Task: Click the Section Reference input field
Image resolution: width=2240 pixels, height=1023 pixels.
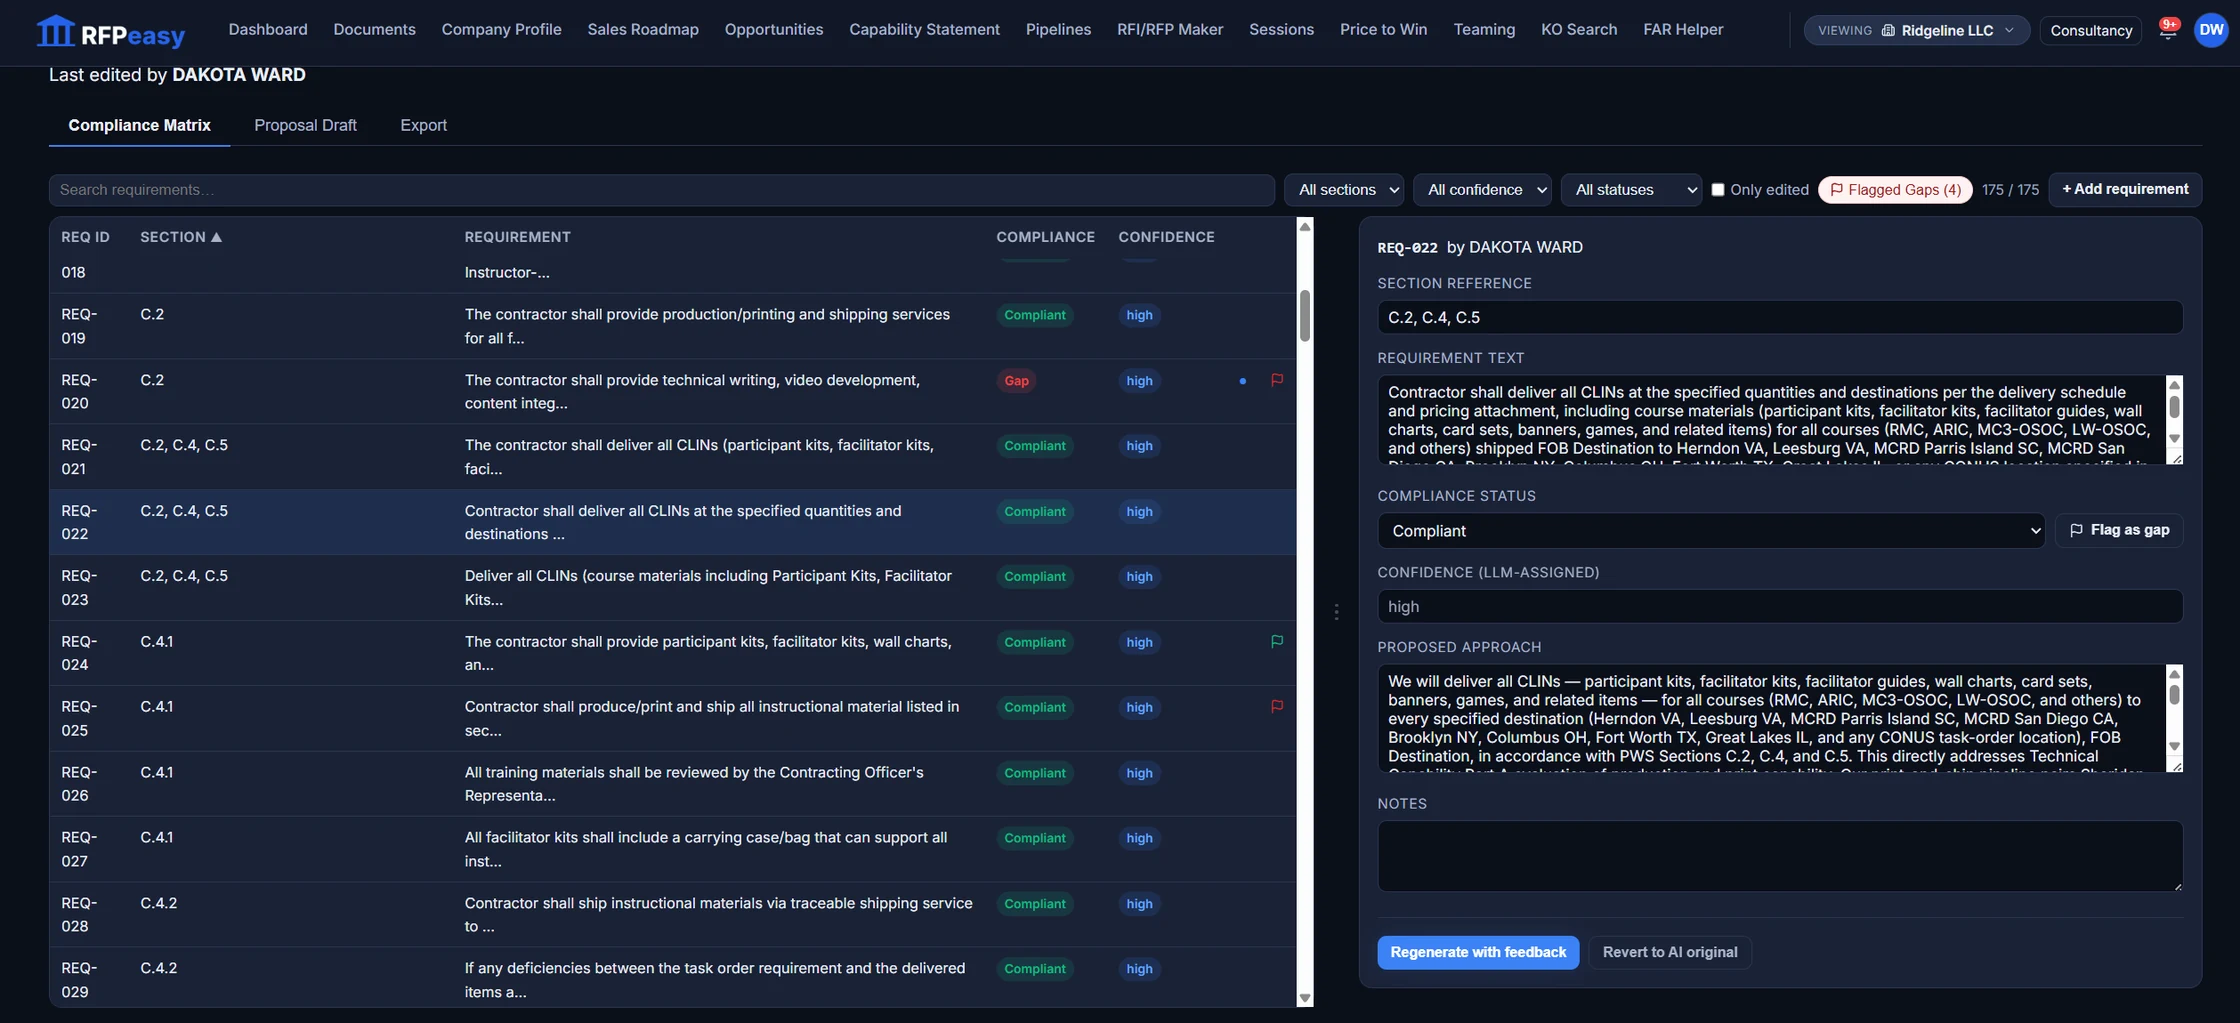Action: point(1779,317)
